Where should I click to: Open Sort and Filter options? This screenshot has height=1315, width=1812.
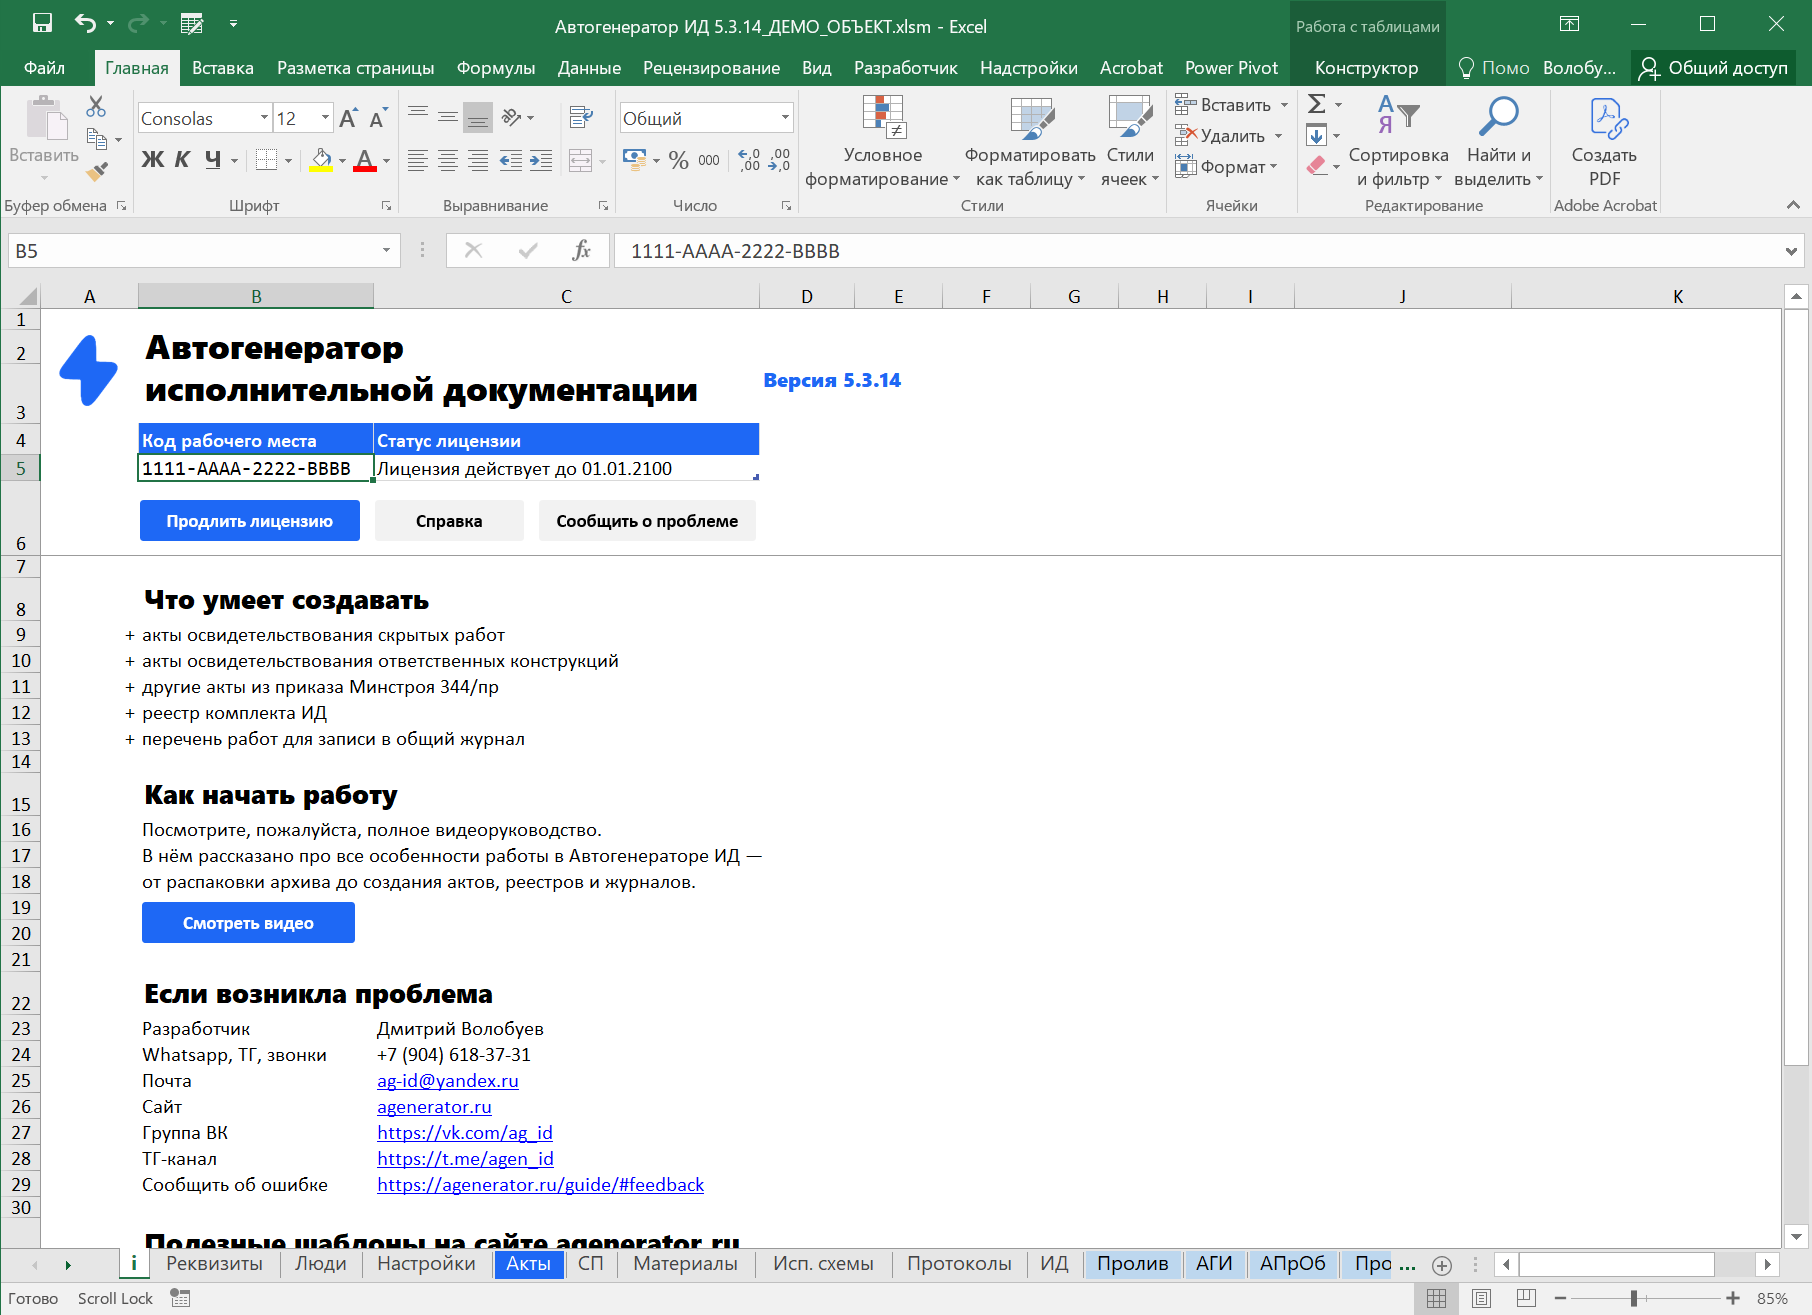1398,142
